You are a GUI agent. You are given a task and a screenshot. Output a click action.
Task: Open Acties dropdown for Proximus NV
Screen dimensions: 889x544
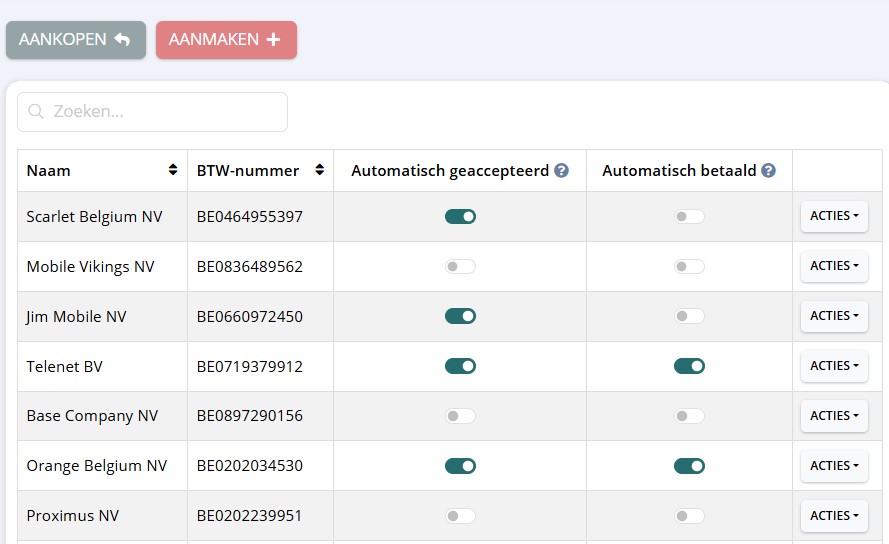(834, 516)
